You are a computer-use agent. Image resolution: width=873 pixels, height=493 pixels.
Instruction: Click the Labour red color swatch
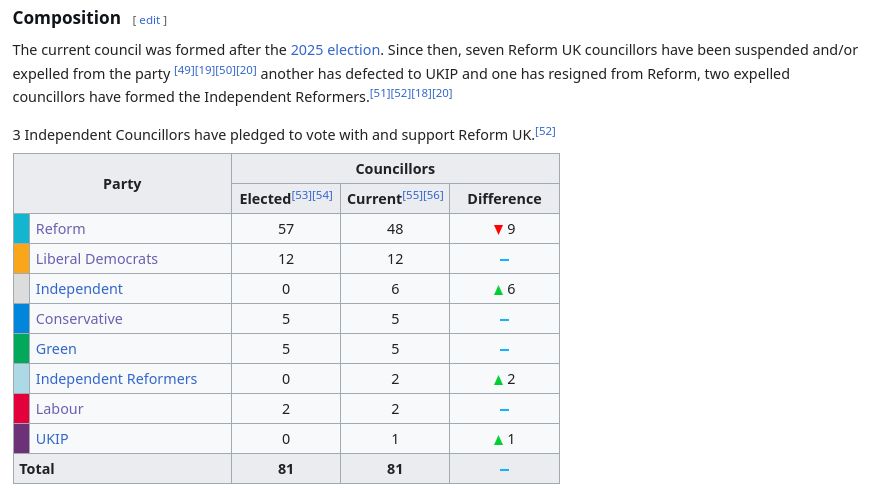(22, 409)
